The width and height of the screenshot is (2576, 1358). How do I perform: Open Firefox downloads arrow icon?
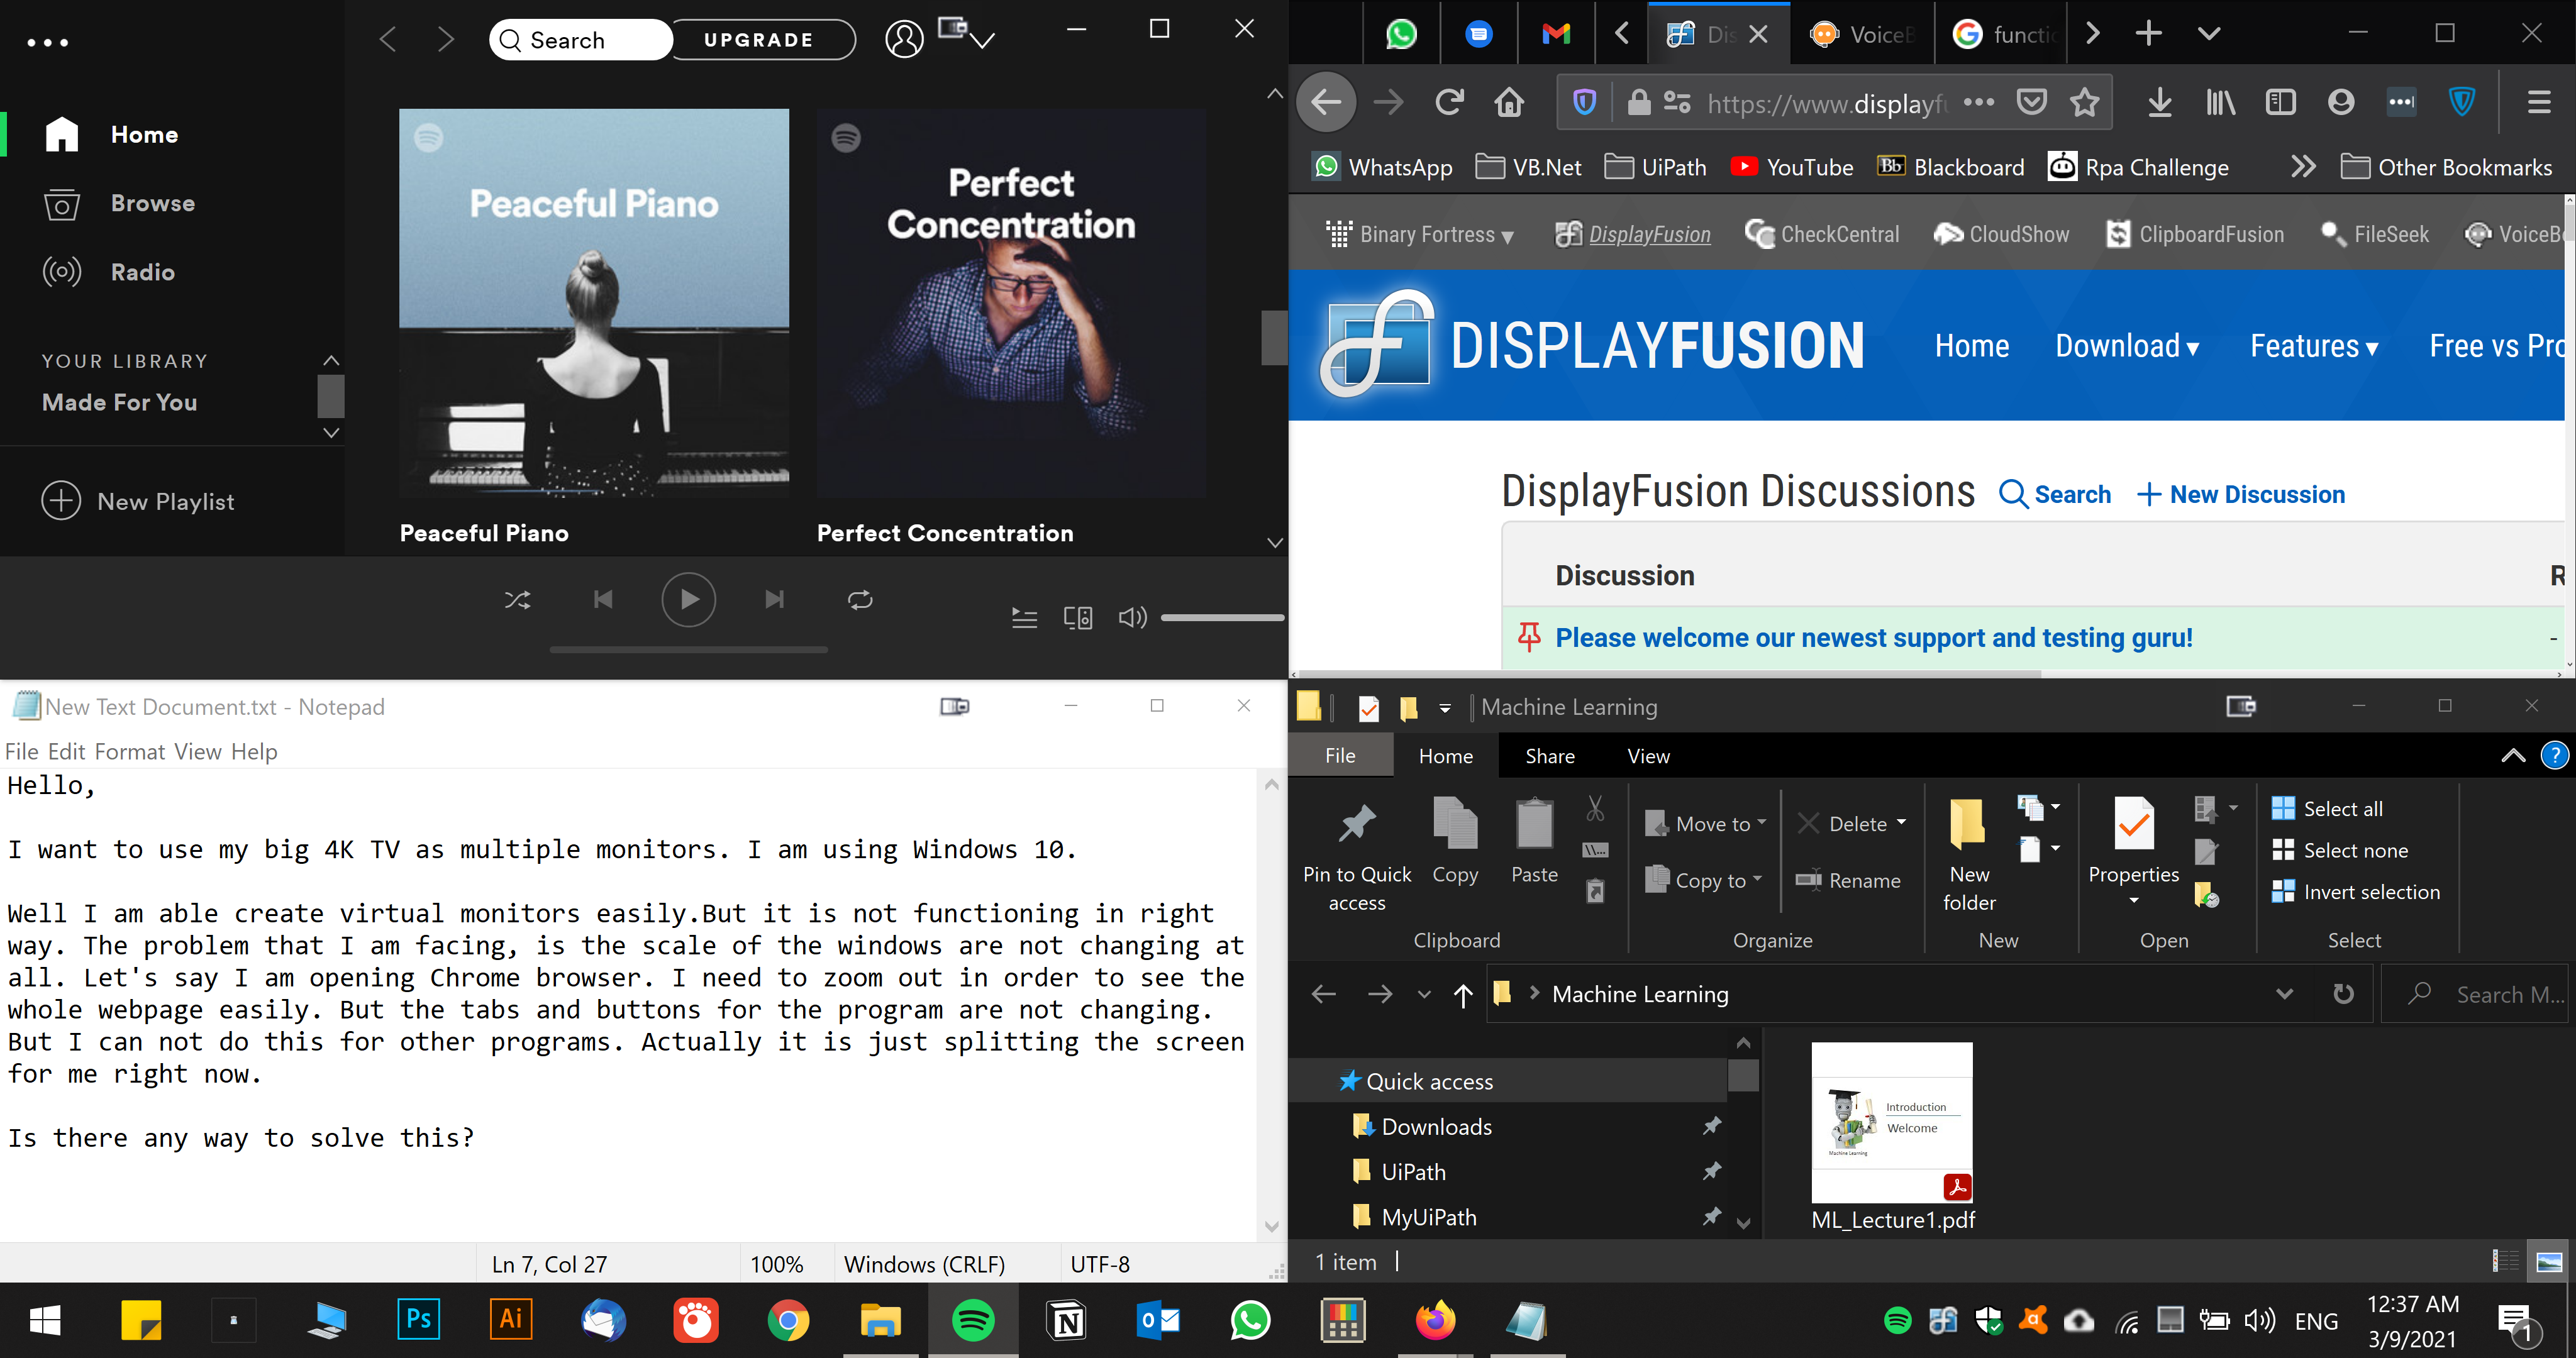(x=2159, y=102)
